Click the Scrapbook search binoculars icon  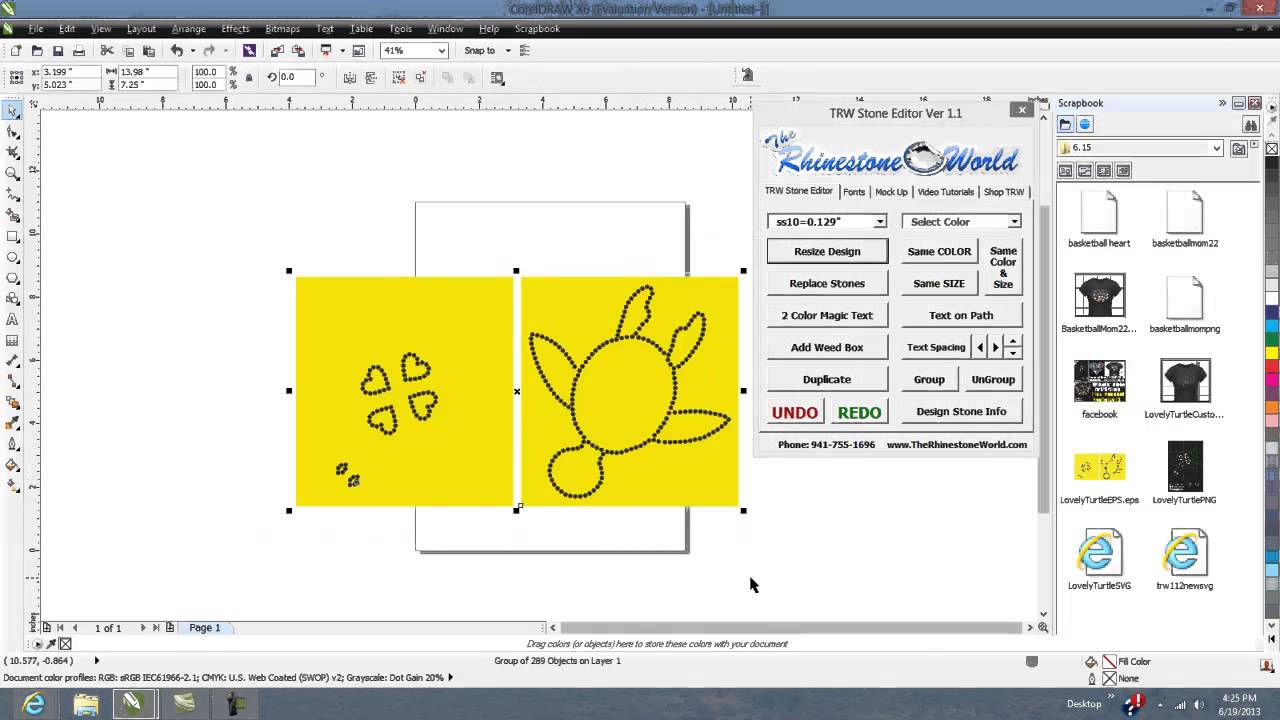(1250, 125)
